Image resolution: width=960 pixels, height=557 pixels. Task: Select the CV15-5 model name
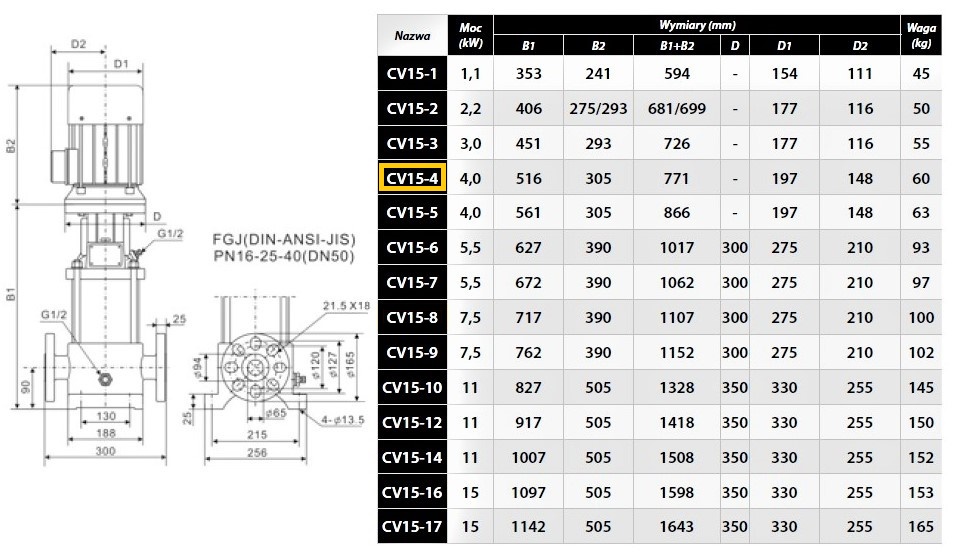[412, 212]
